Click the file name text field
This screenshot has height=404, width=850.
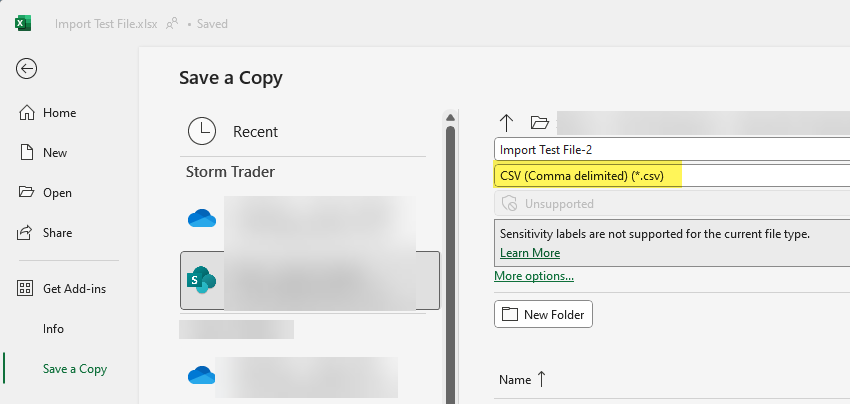670,149
